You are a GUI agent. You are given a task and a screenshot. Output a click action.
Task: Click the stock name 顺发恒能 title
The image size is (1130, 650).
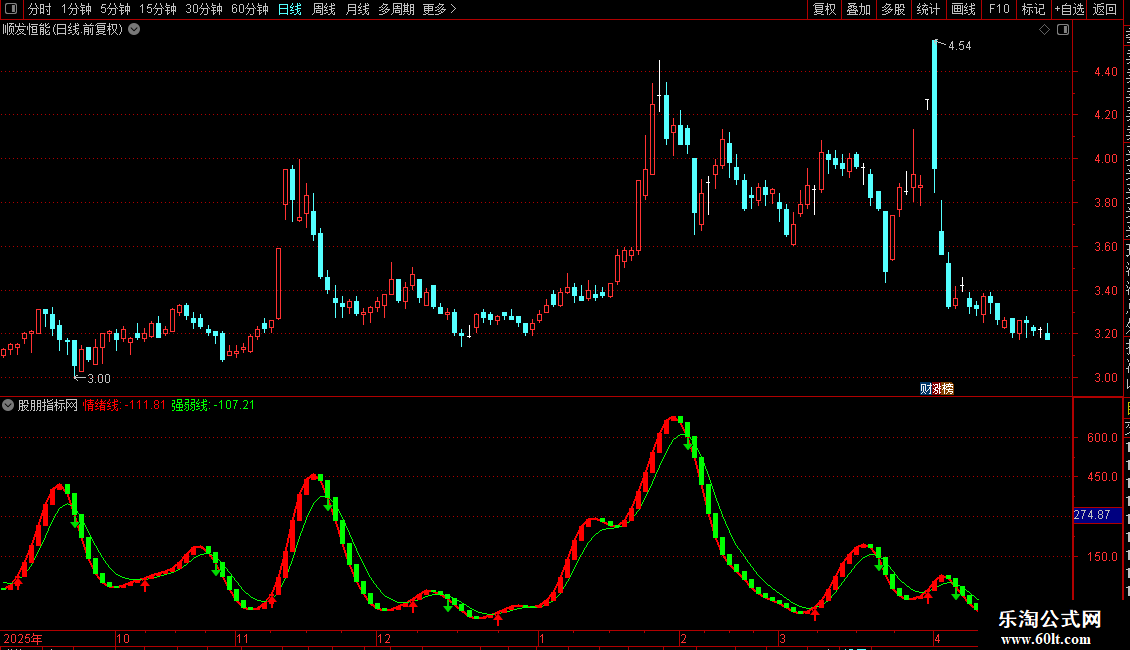click(63, 30)
